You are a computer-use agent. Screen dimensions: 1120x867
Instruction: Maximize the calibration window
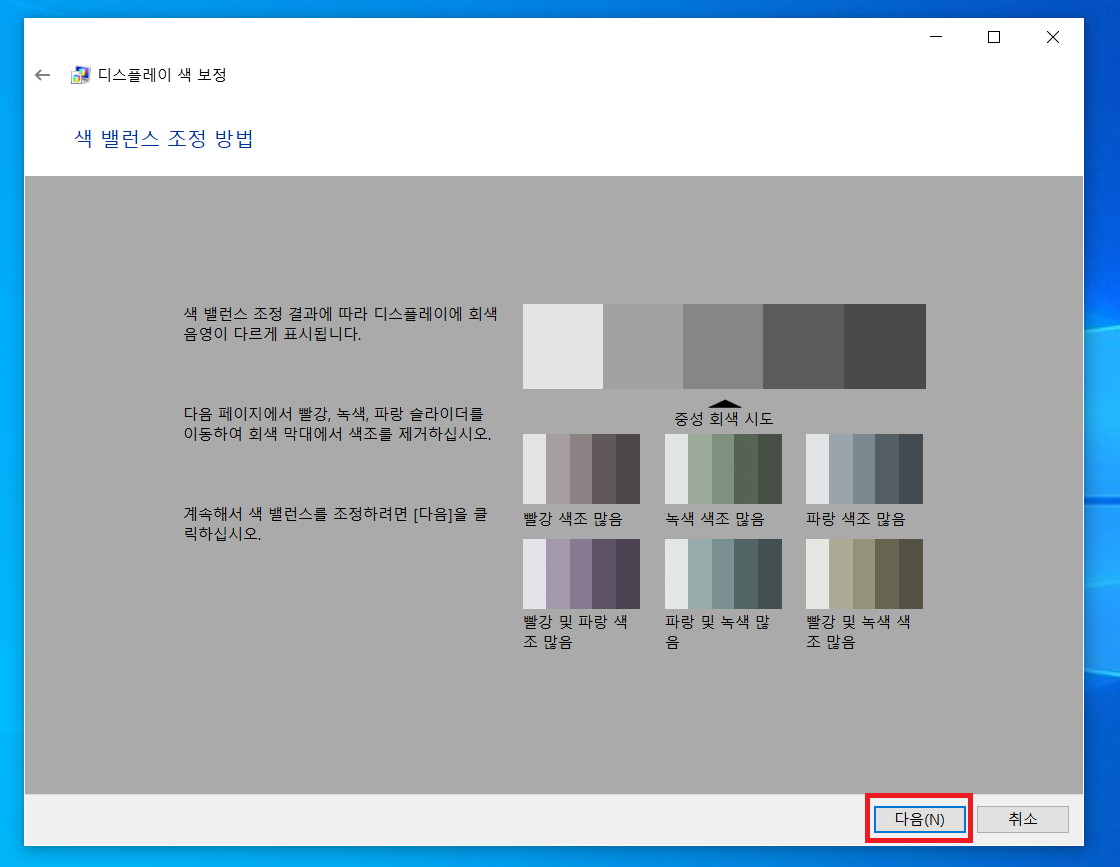click(994, 36)
